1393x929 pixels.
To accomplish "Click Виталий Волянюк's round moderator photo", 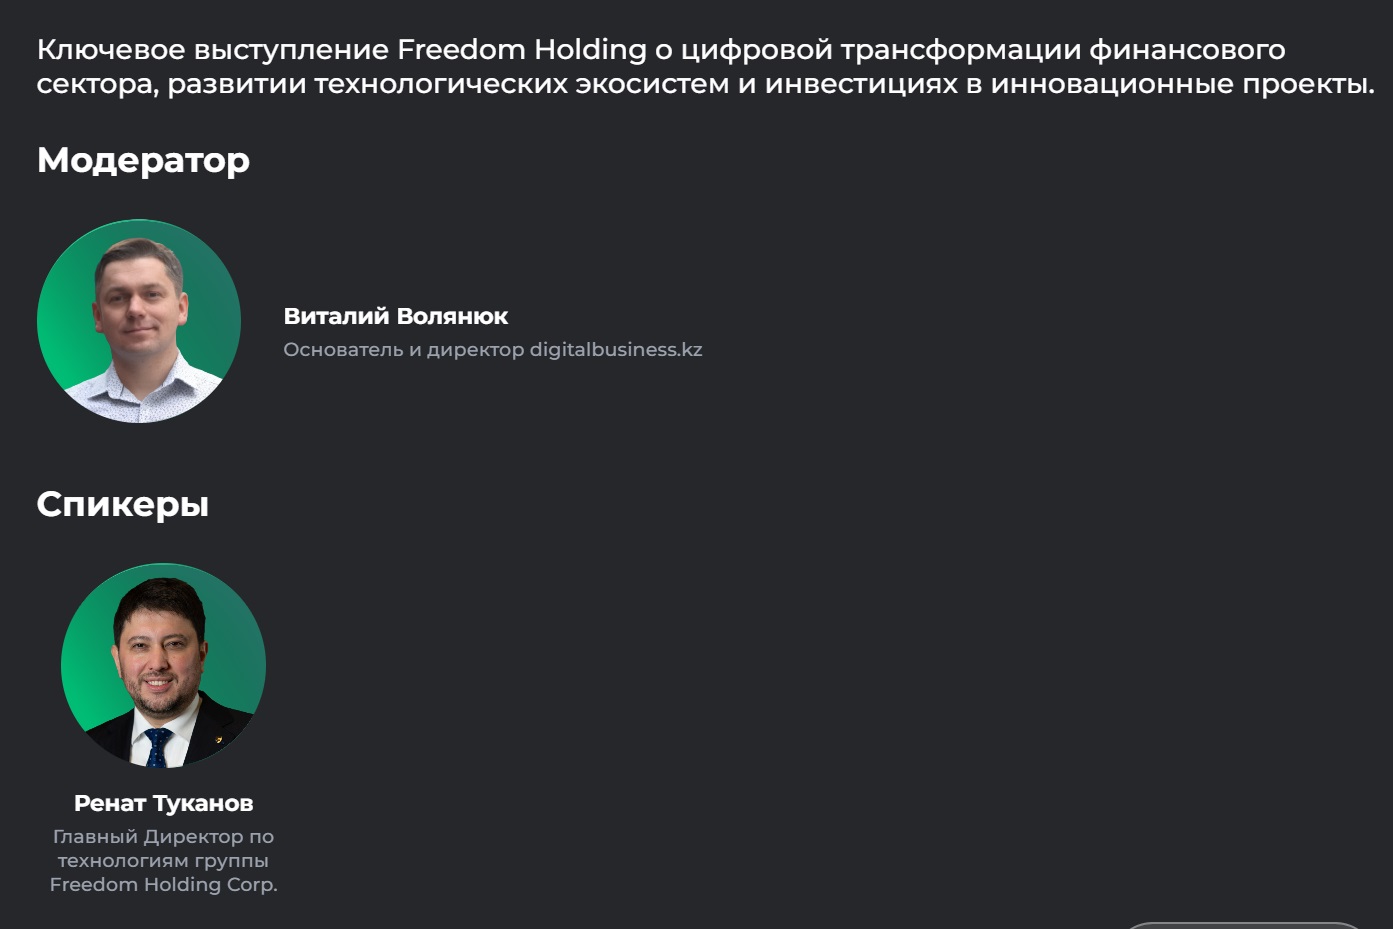I will [139, 321].
